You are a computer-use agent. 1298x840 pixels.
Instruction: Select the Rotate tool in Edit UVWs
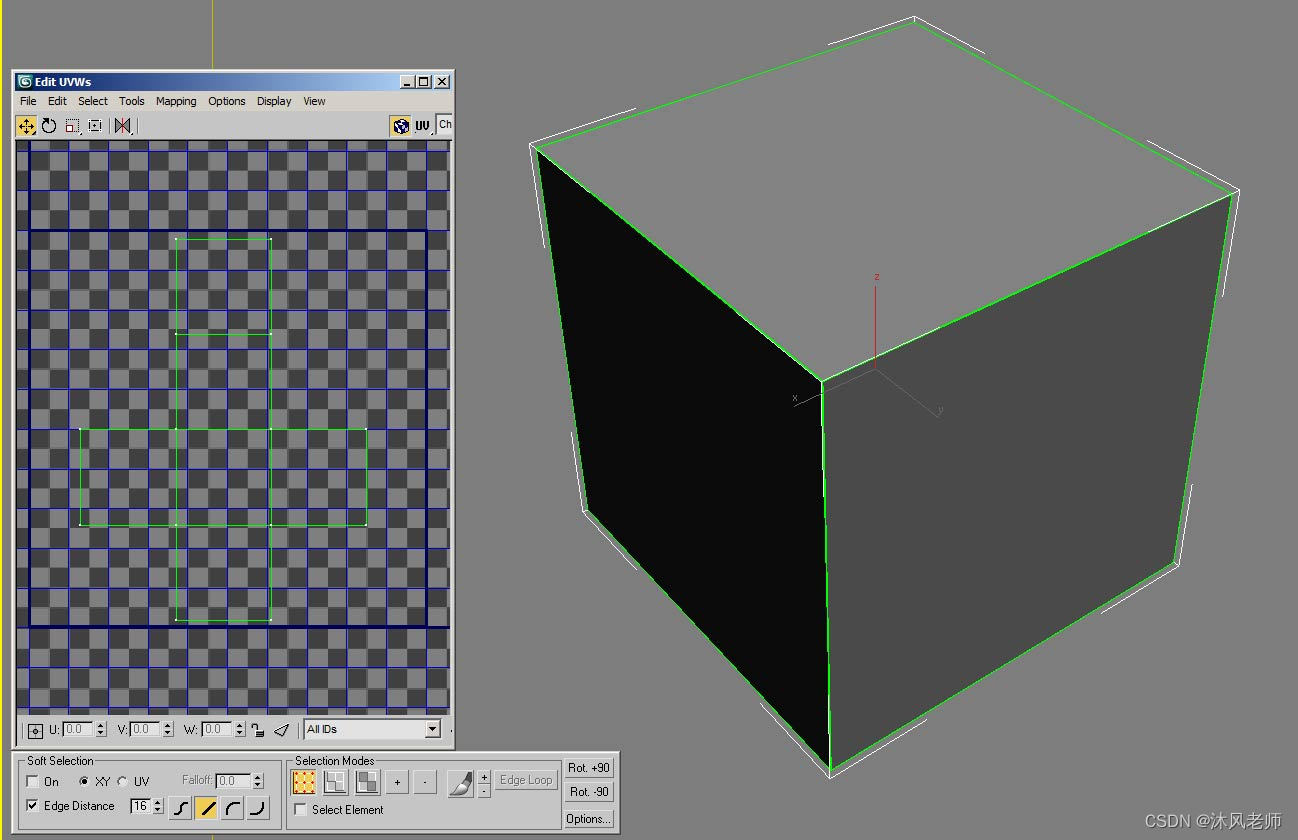48,125
